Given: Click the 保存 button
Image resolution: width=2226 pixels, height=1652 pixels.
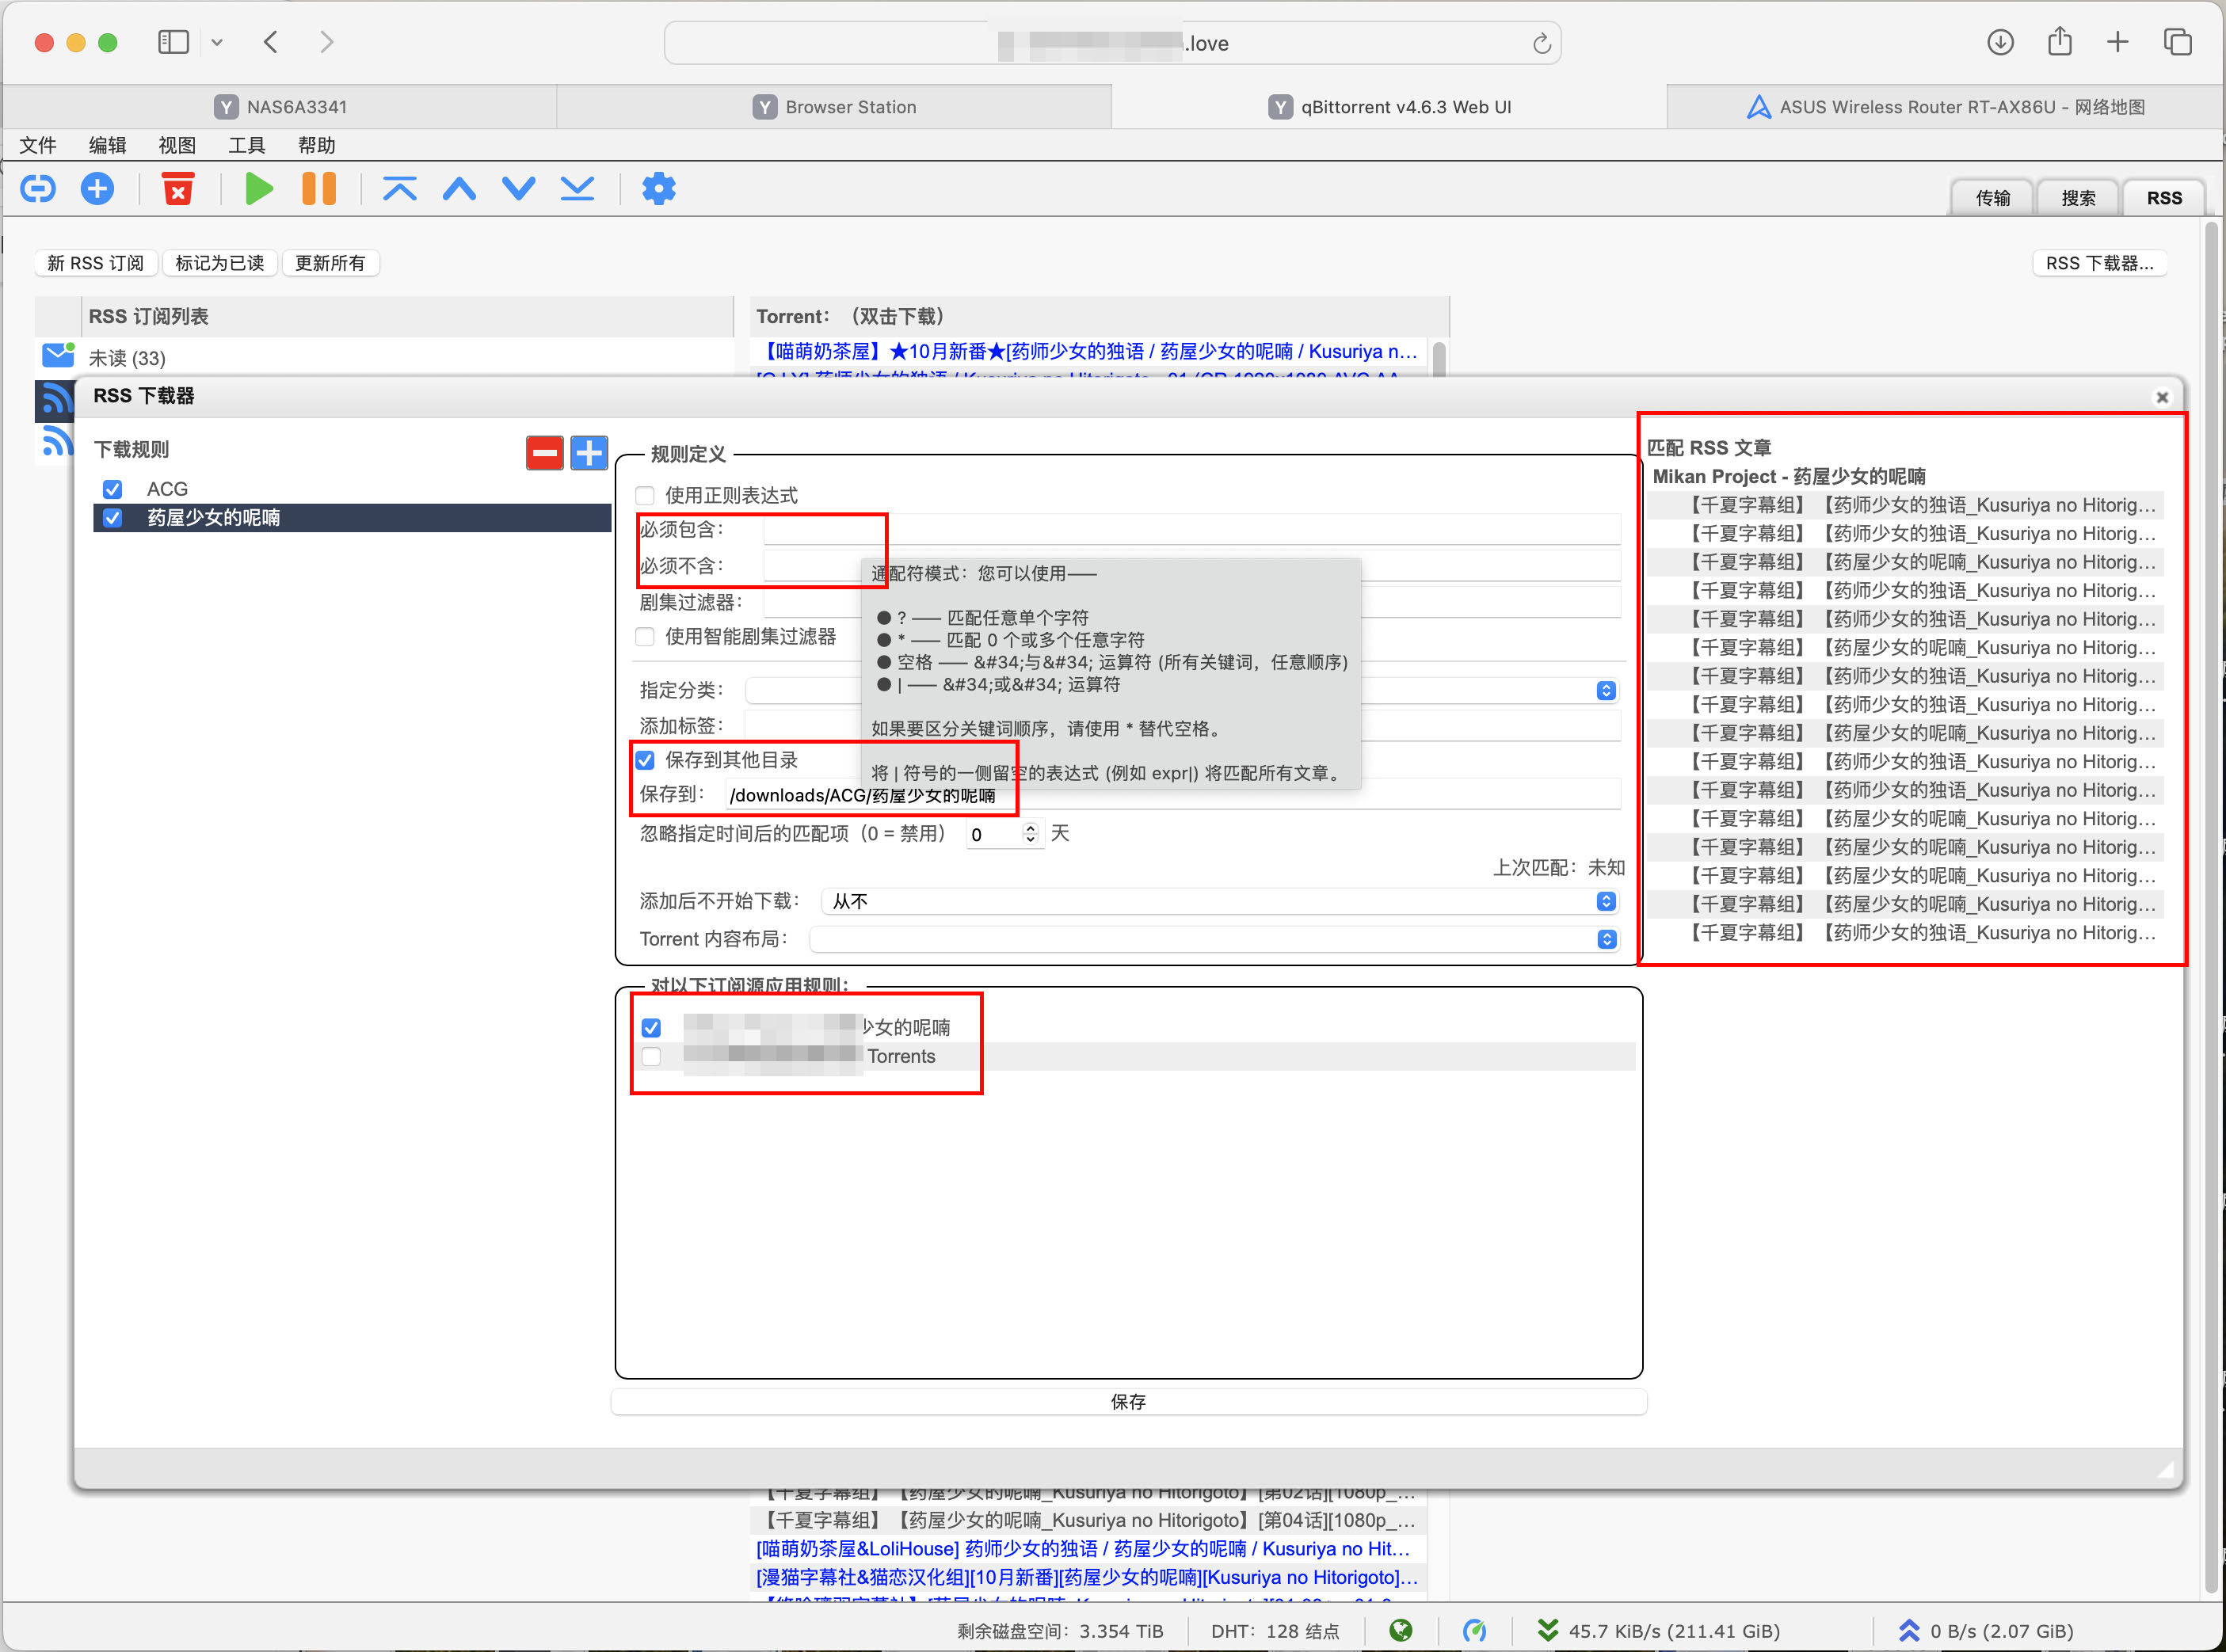Looking at the screenshot, I should [1128, 1402].
